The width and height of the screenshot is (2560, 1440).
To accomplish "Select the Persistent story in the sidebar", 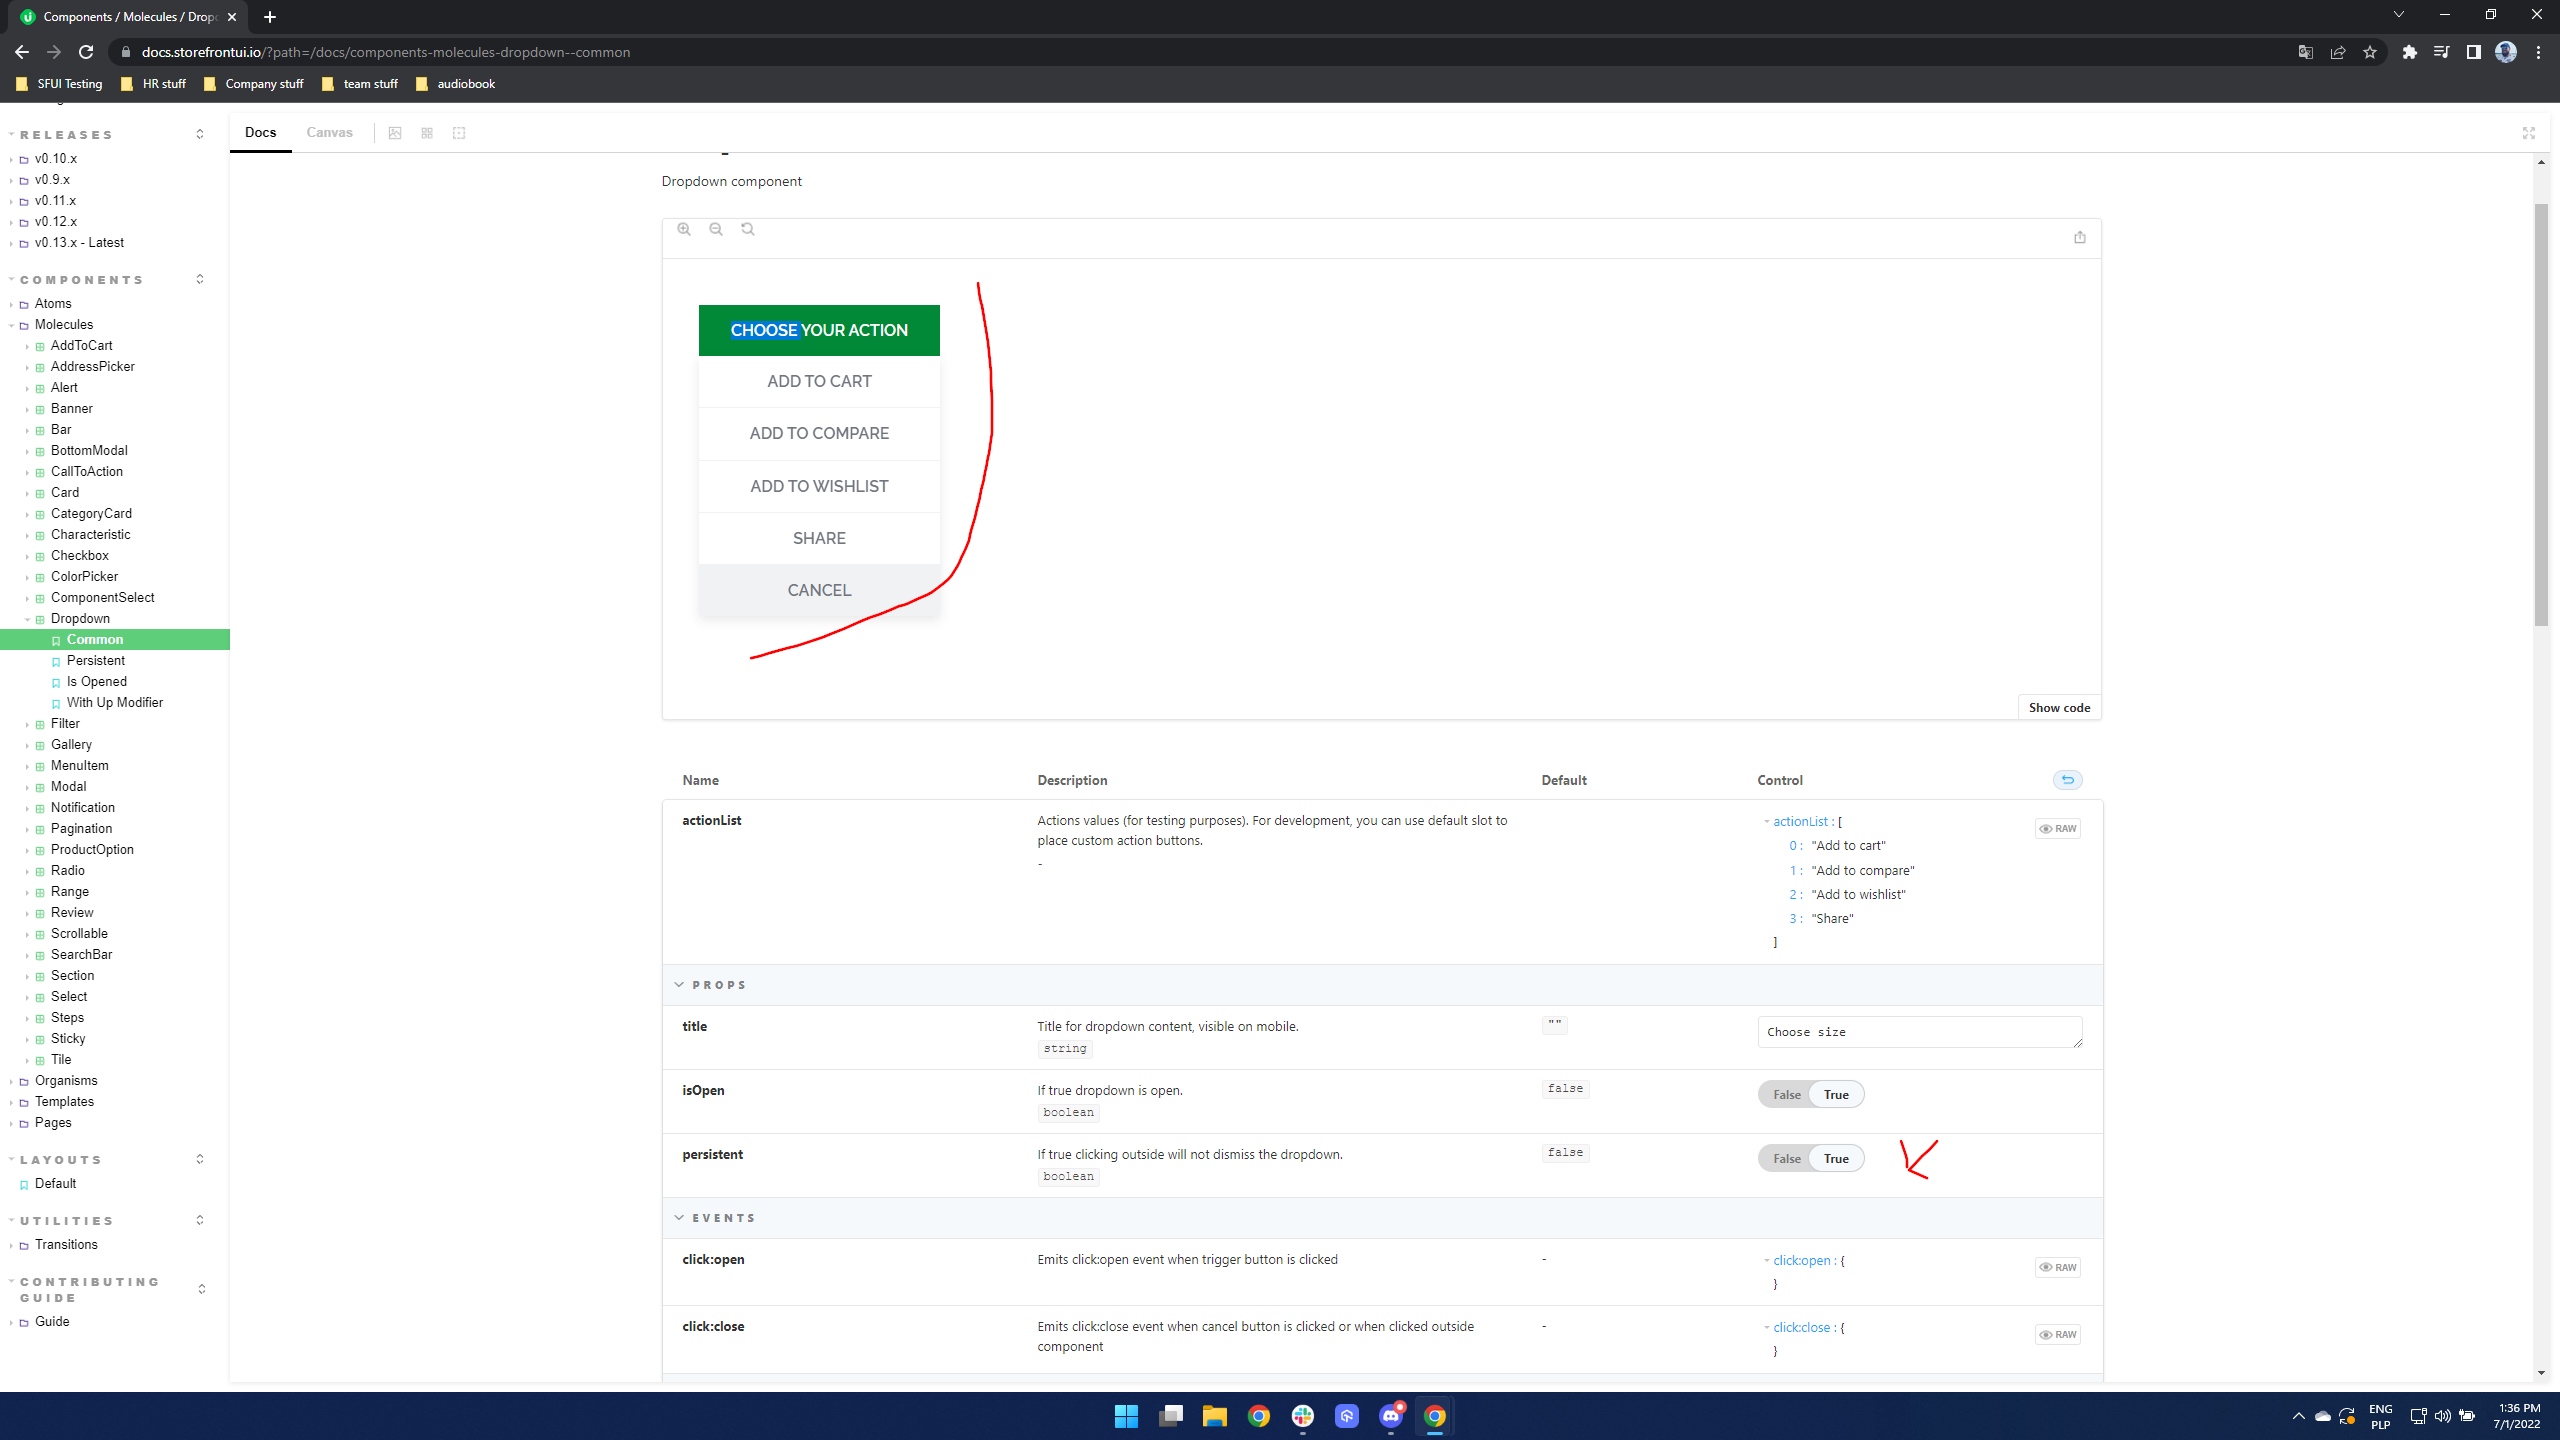I will tap(95, 660).
